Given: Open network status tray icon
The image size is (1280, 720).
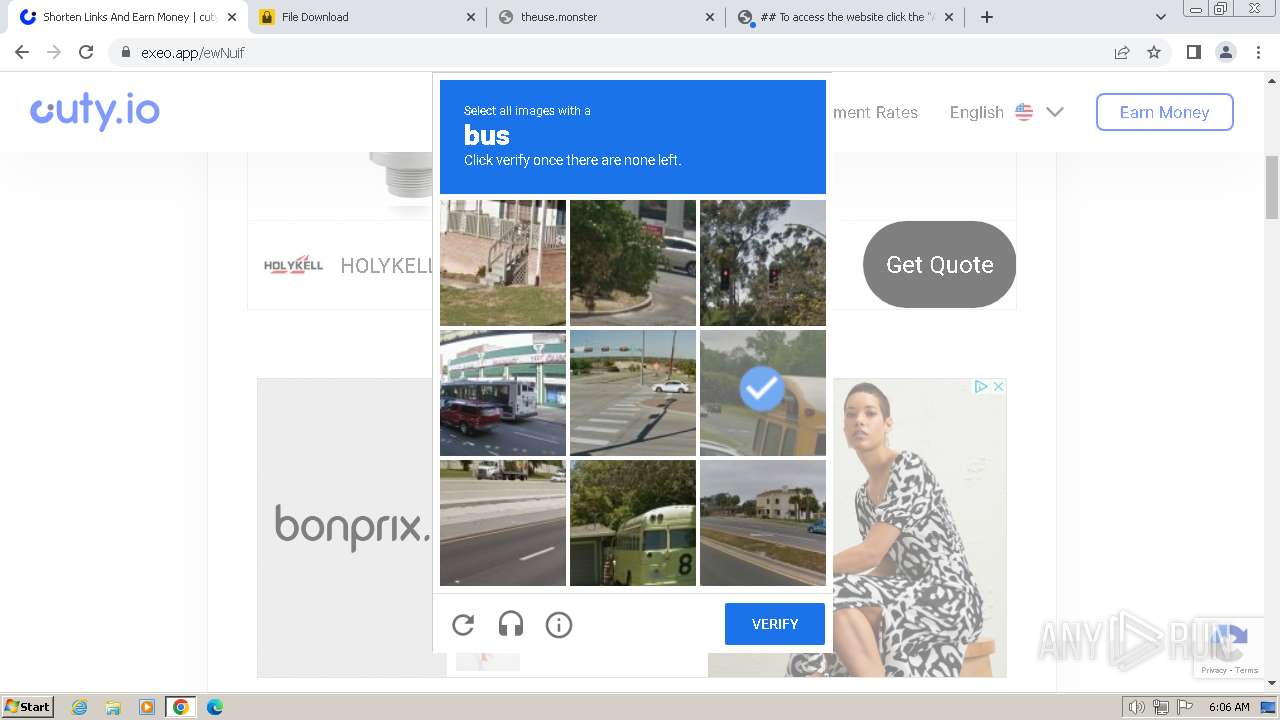Looking at the screenshot, I should (1161, 707).
